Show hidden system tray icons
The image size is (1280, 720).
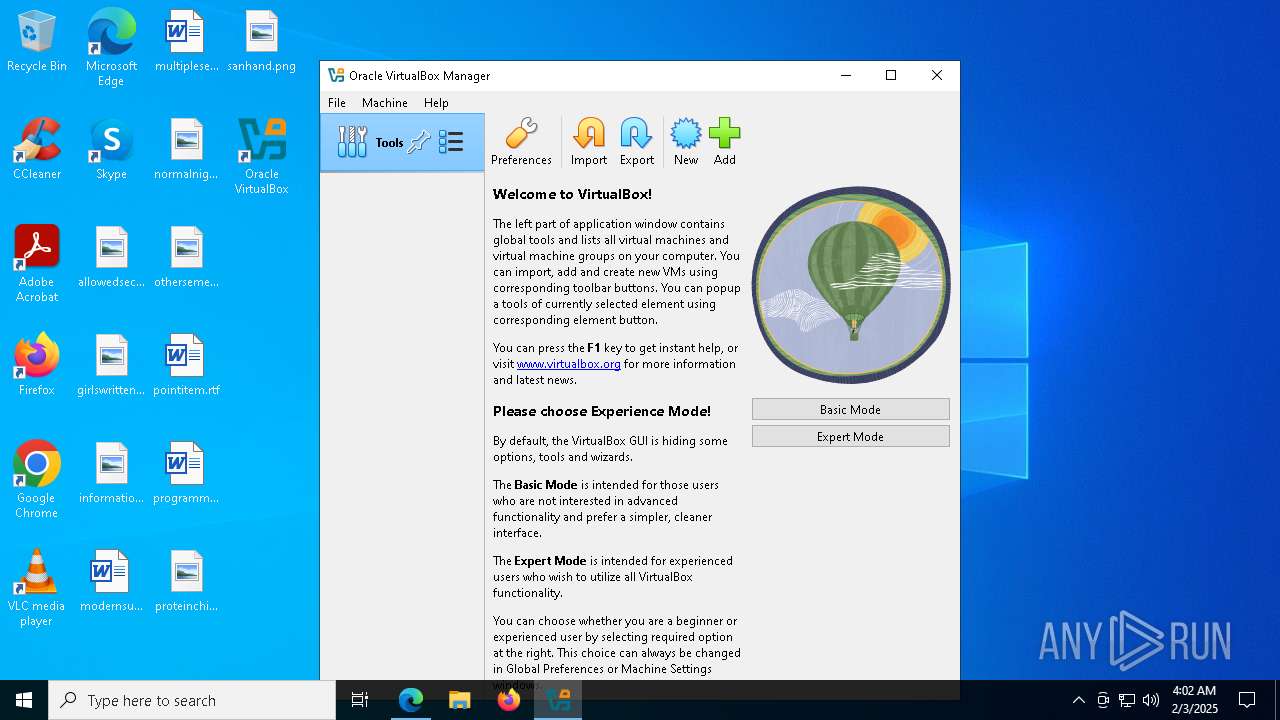[x=1078, y=700]
